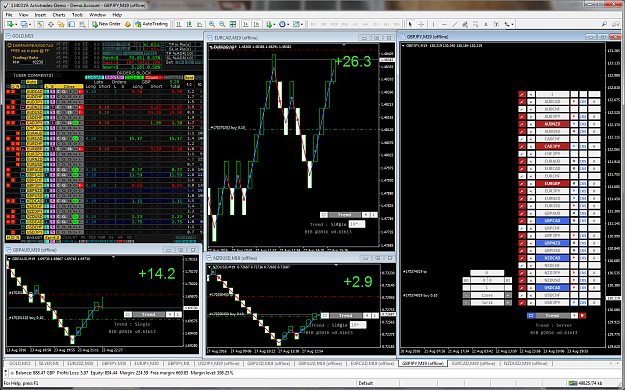Select the Cursor arrow tool

[411, 24]
